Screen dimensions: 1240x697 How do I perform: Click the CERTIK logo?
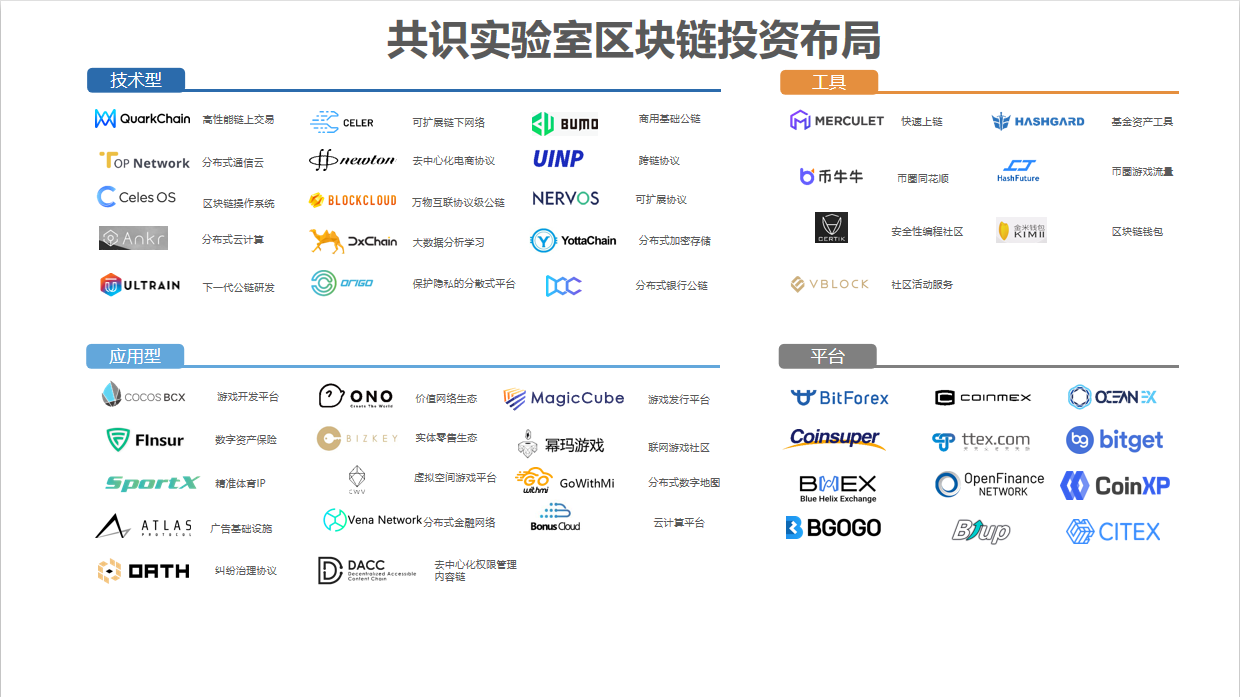[x=831, y=228]
